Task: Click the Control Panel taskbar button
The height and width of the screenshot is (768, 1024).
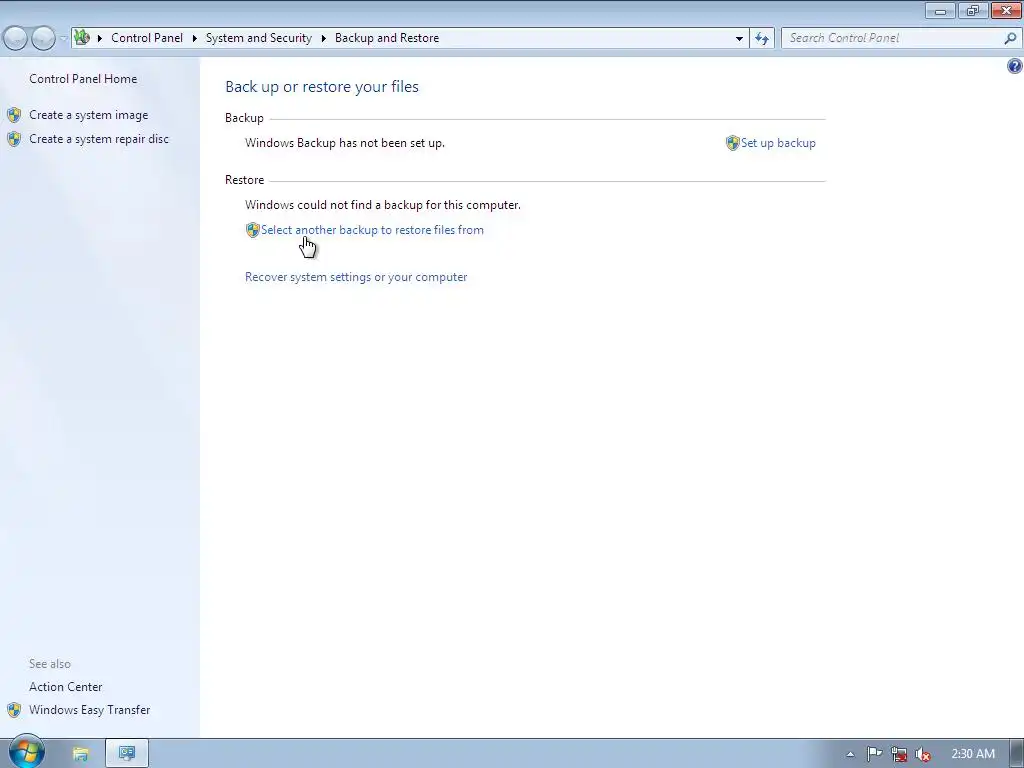Action: pos(127,754)
